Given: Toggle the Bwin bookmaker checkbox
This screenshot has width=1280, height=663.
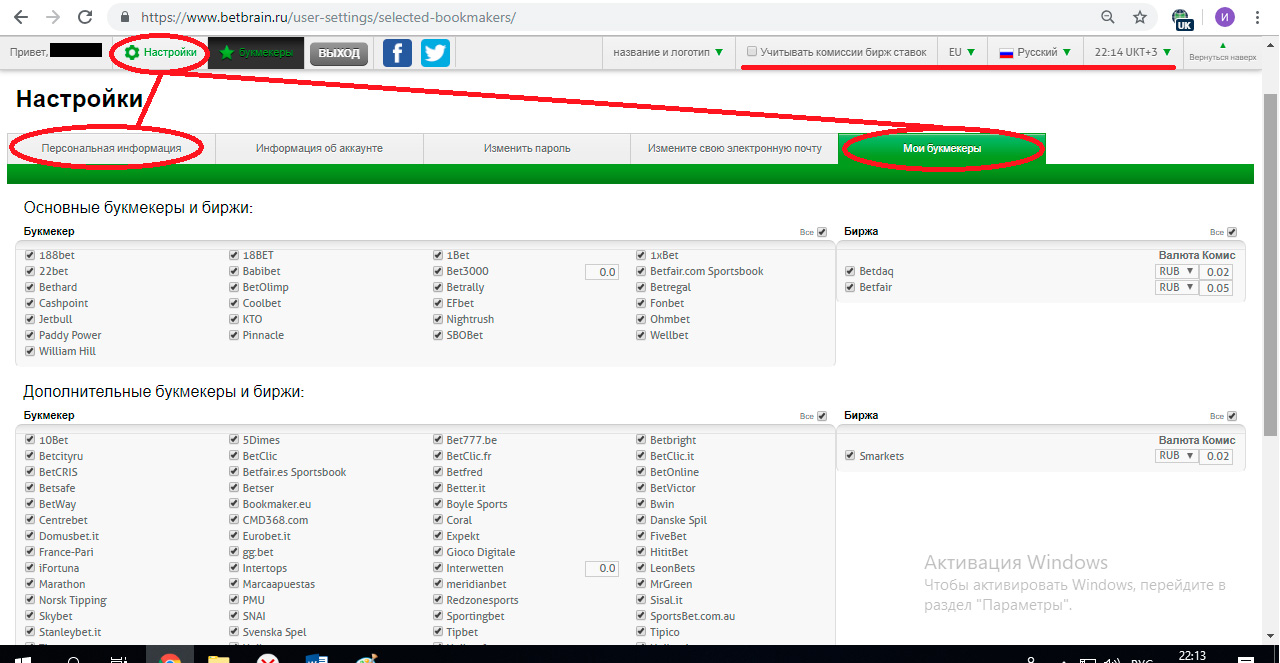Looking at the screenshot, I should [642, 504].
